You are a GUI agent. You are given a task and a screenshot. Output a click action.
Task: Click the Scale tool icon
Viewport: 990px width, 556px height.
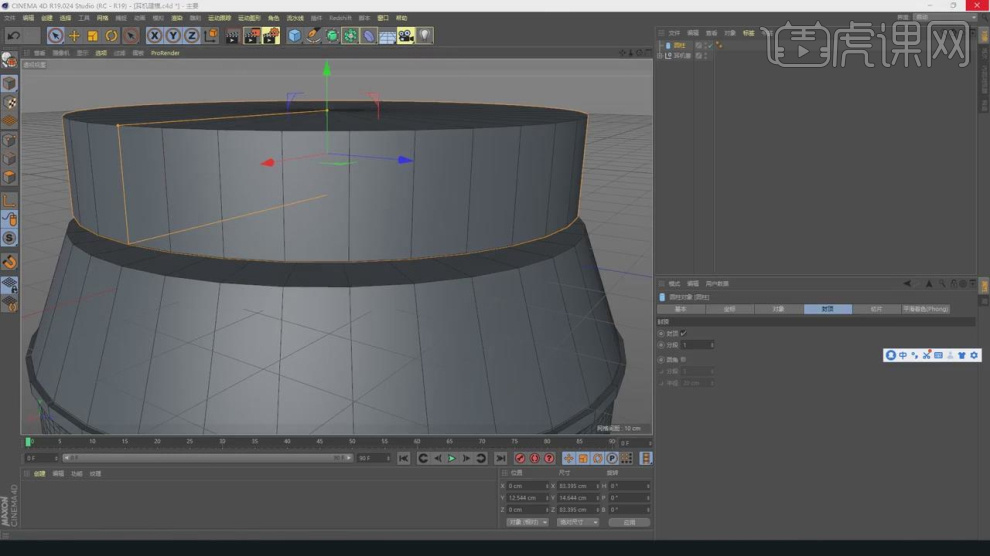(93, 36)
